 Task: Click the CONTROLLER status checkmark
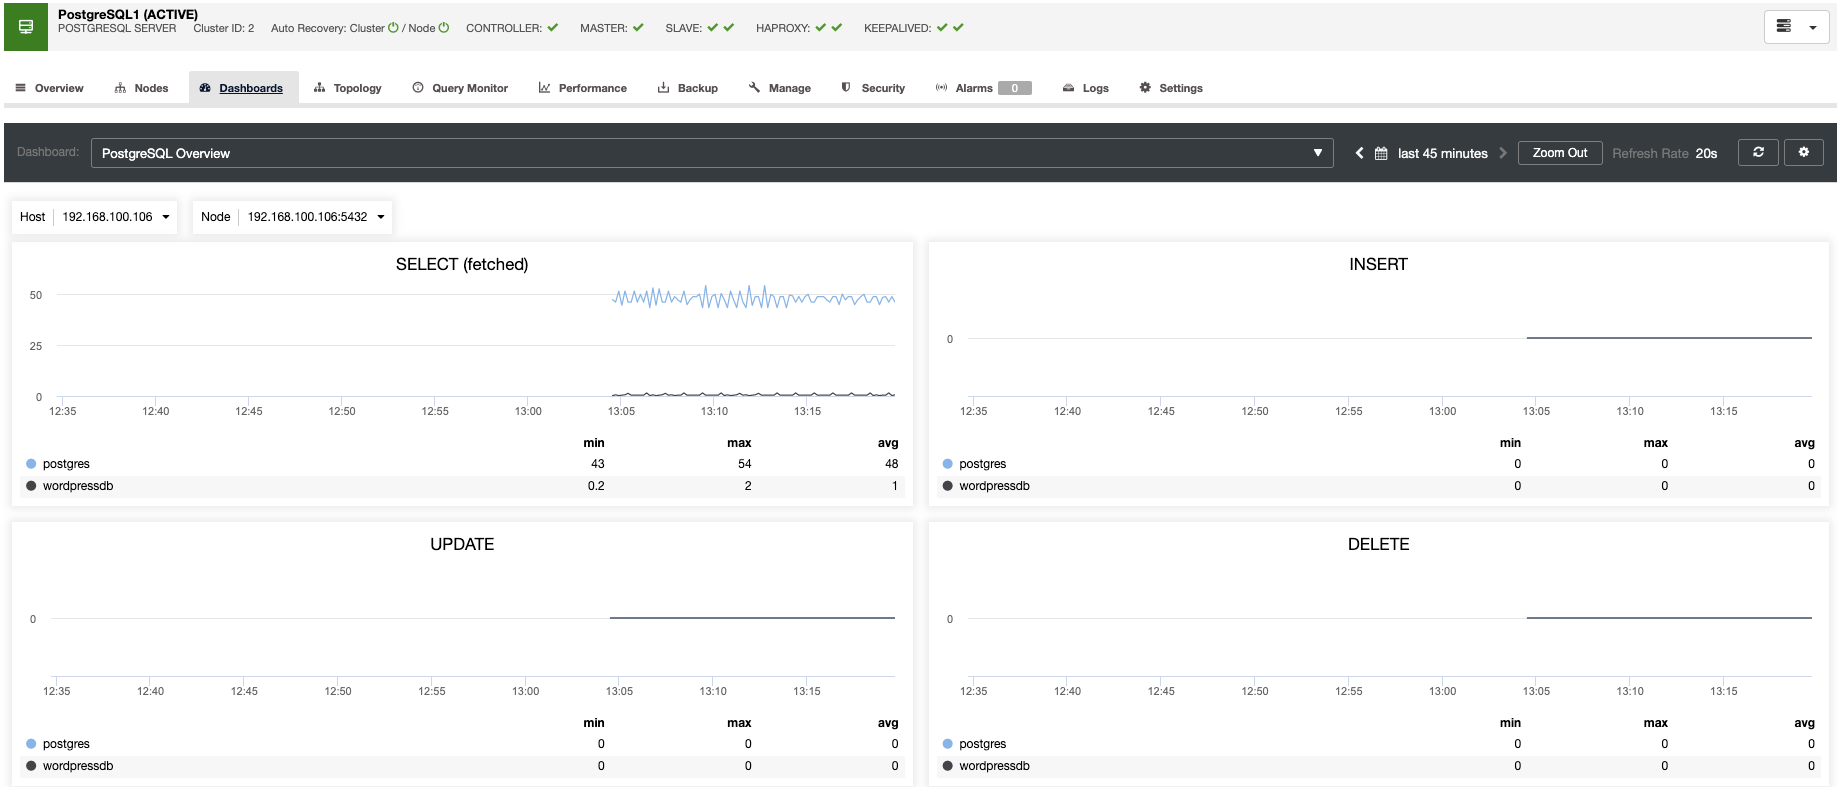pos(553,28)
